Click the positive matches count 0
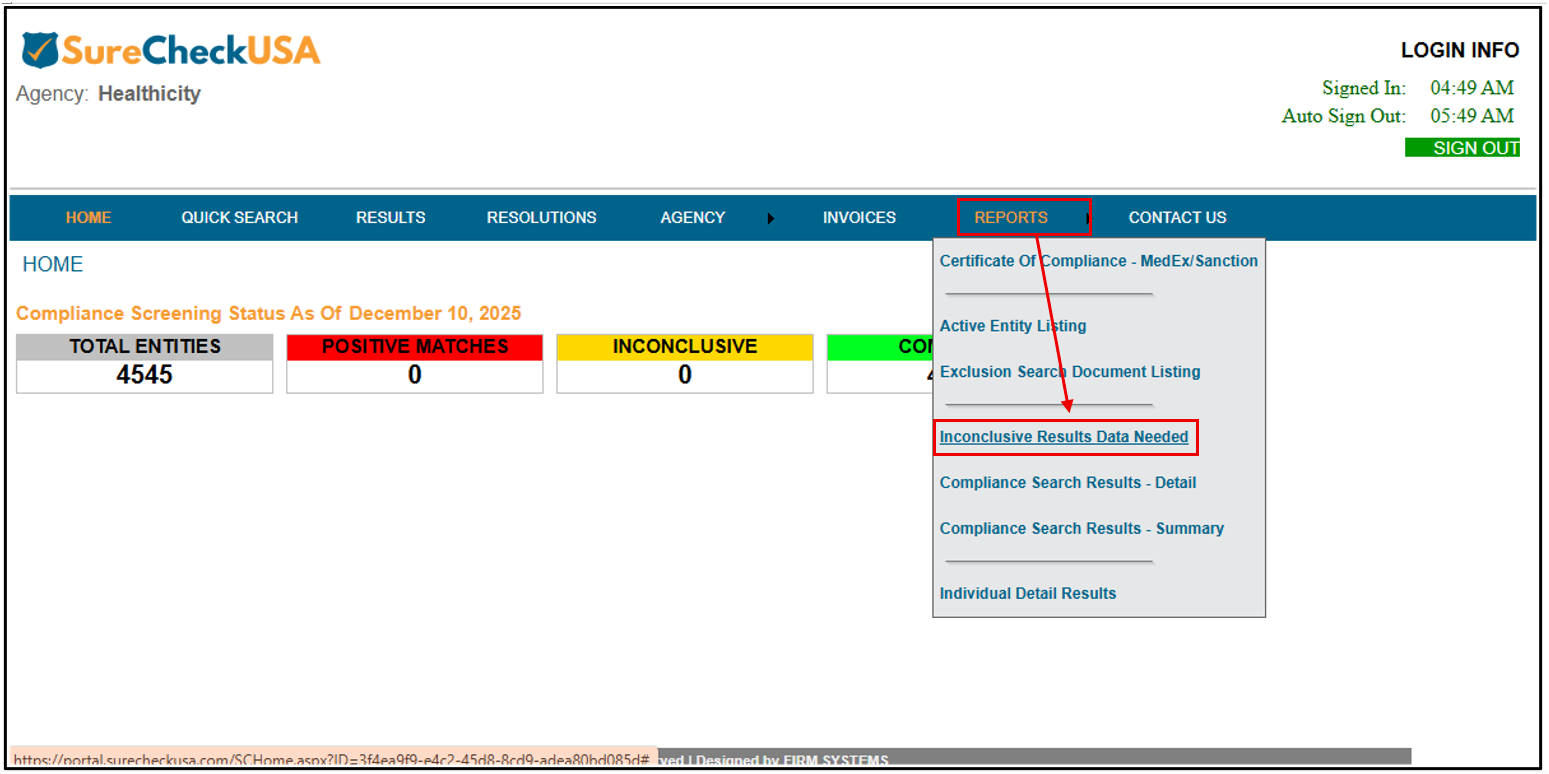This screenshot has height=774, width=1549. point(415,376)
